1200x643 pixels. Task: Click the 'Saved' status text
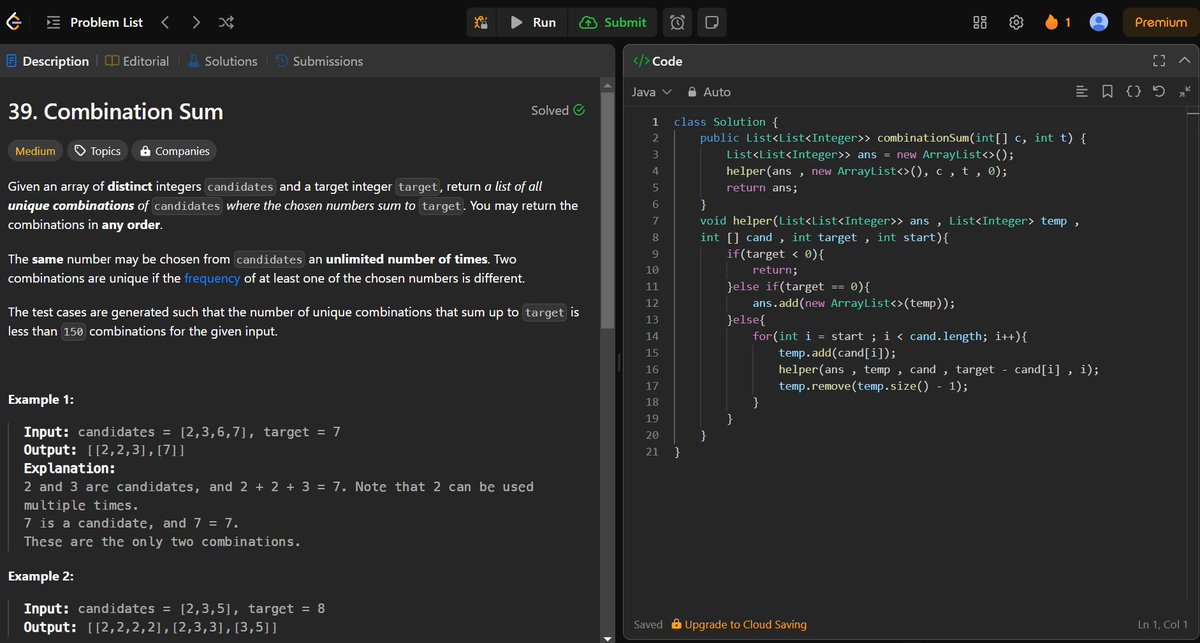coord(648,624)
